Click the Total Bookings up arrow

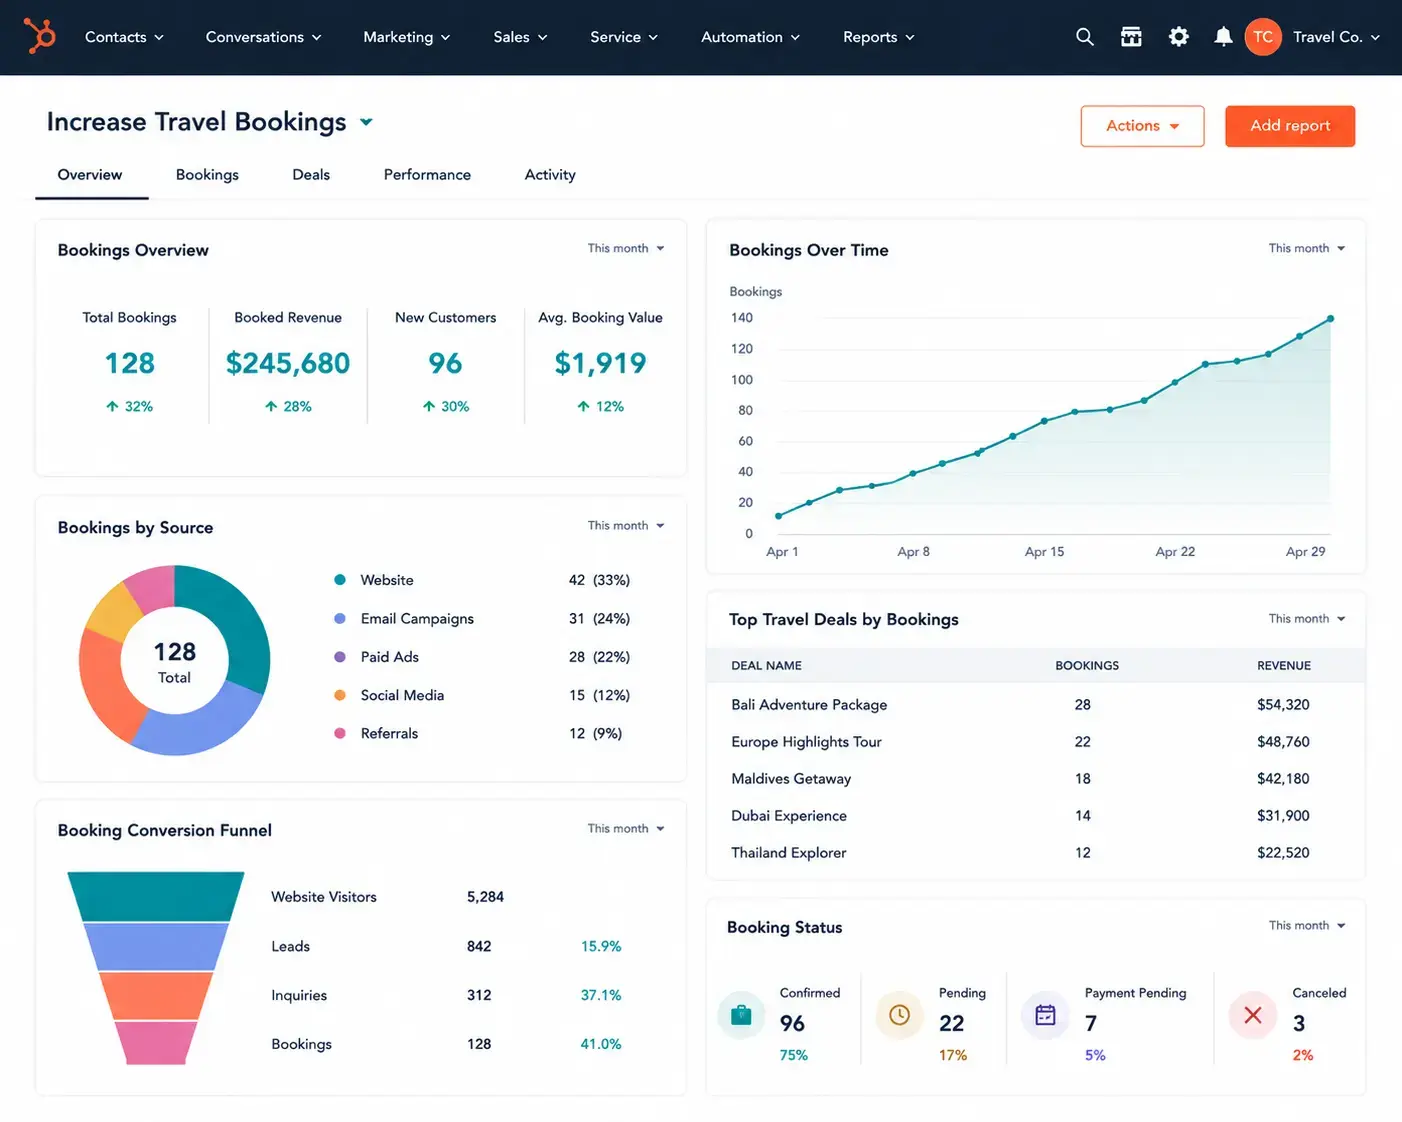[x=112, y=406]
